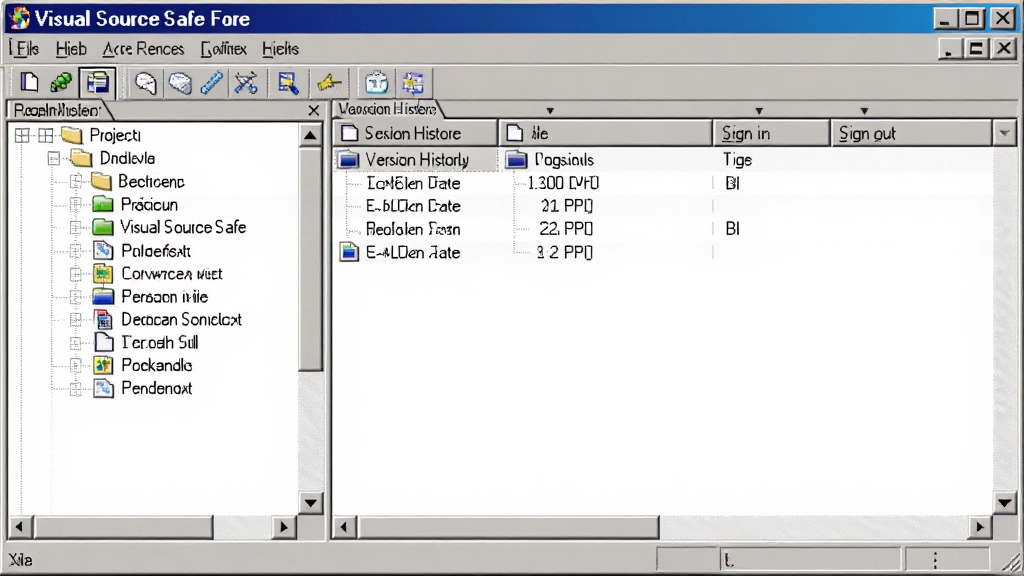Click the Persoon iriile blue icon
1024x576 pixels.
point(103,296)
